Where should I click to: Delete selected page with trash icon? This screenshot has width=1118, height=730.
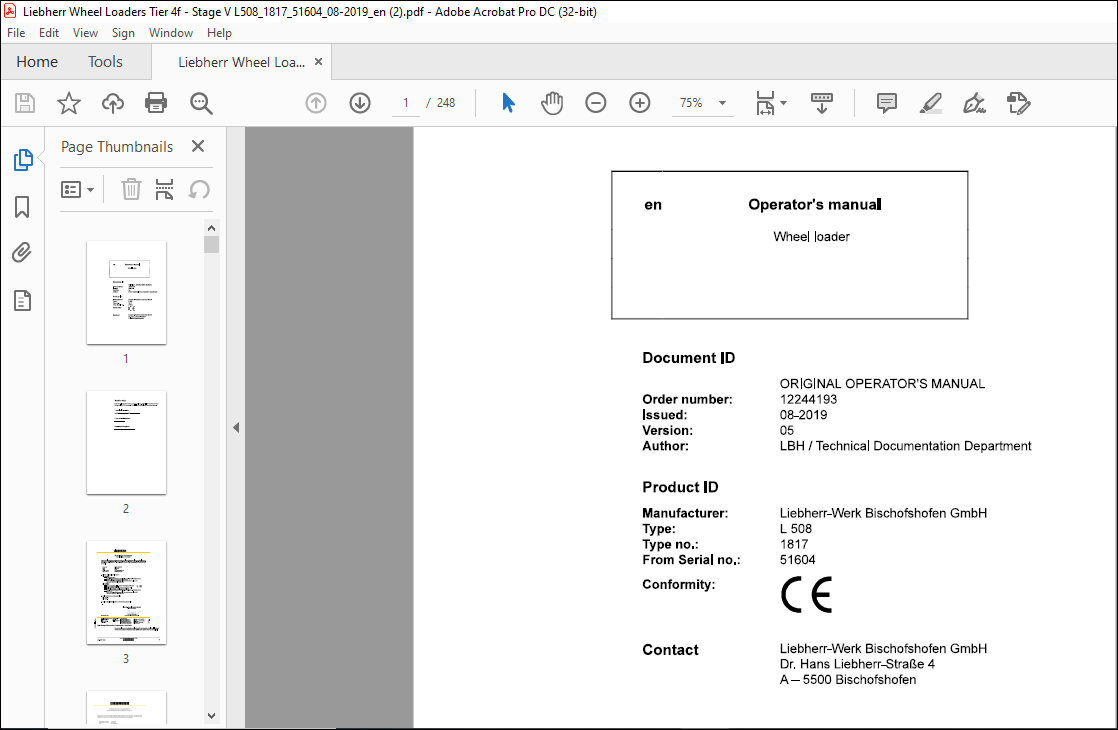click(x=131, y=190)
